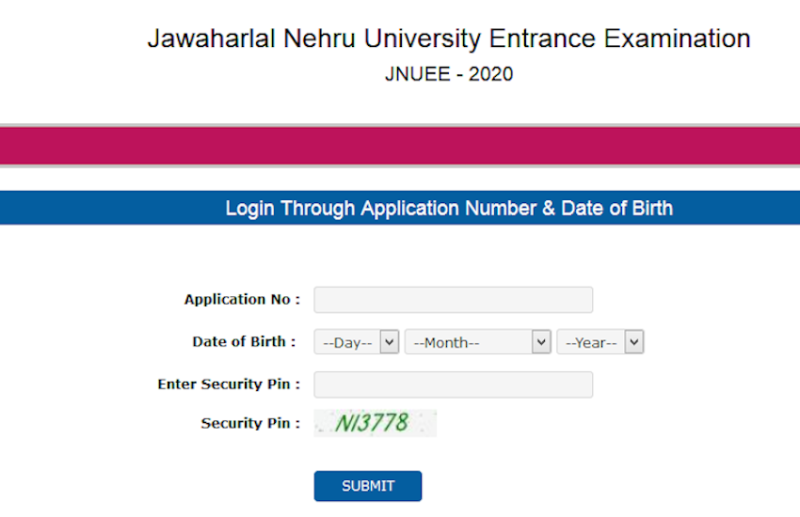Viewport: 800px width, 517px height.
Task: Click the green security pin captcha image
Action: [375, 423]
